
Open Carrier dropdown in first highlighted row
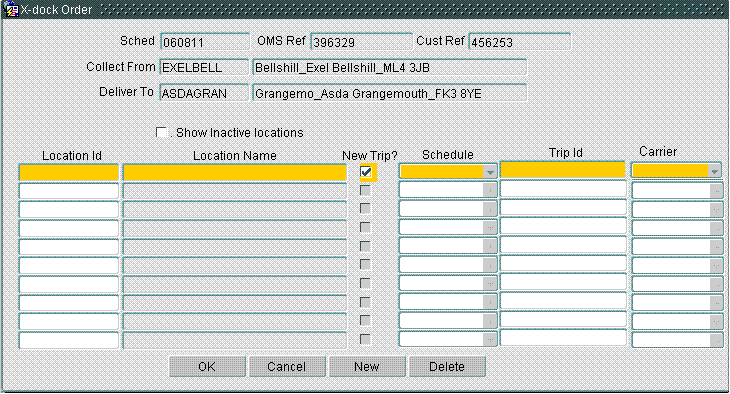coord(715,171)
